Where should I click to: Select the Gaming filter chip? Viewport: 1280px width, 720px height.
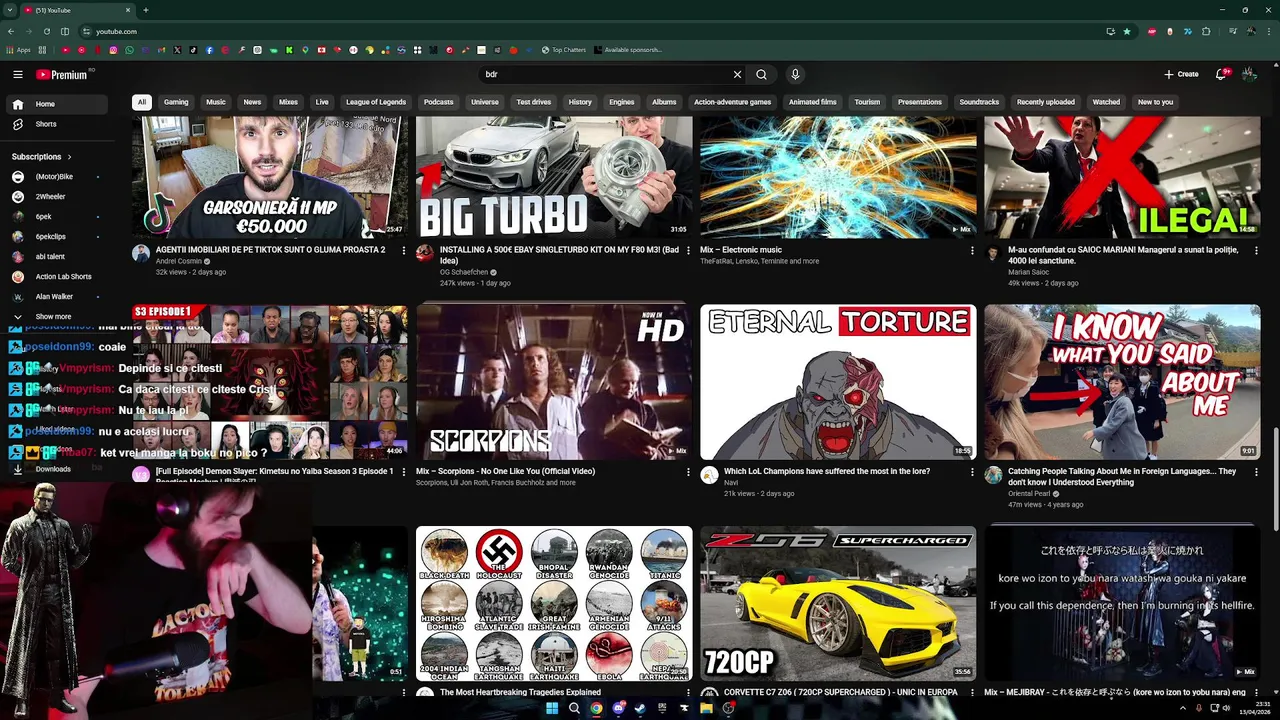pyautogui.click(x=176, y=102)
